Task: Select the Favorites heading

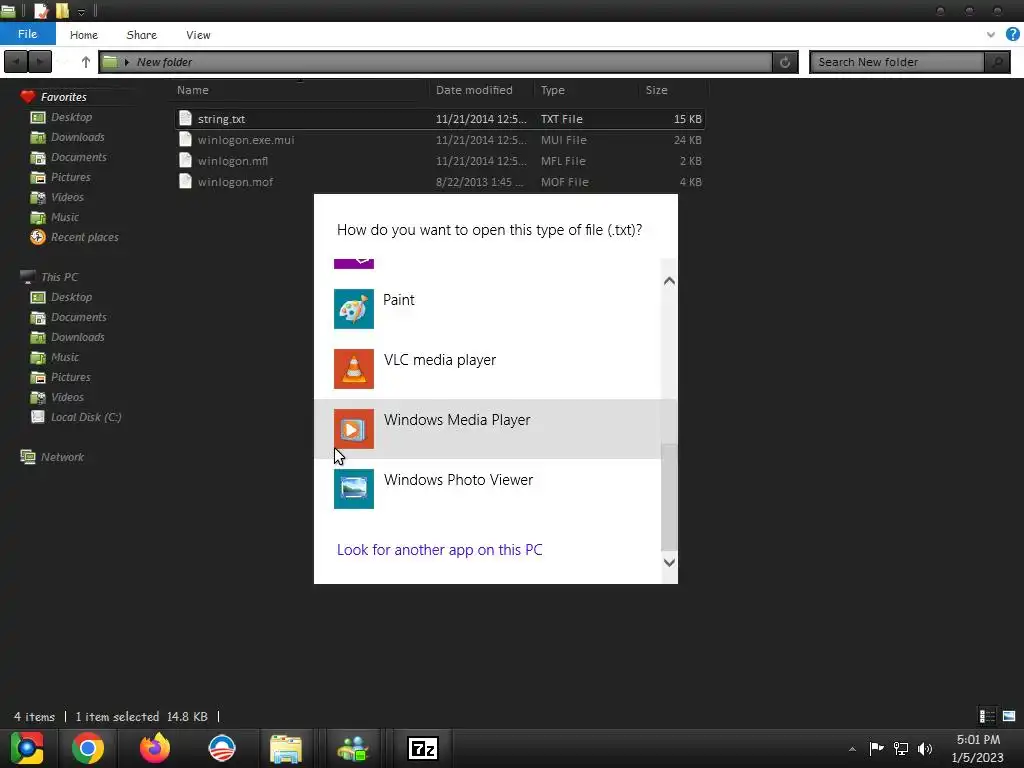Action: [63, 97]
